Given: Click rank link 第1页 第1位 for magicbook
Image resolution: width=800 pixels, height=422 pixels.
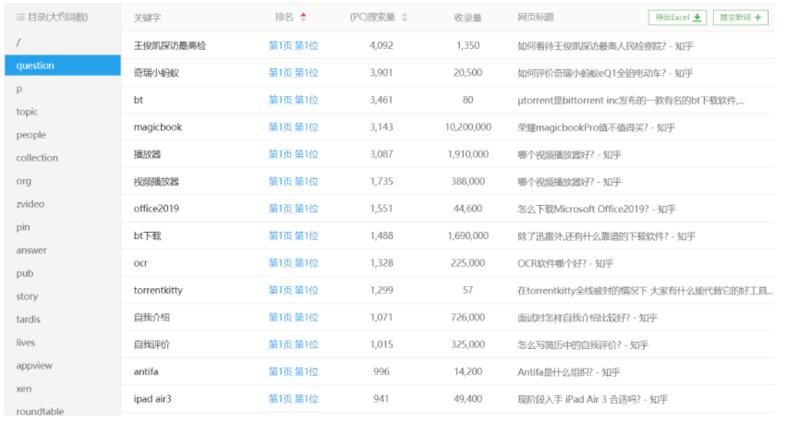Looking at the screenshot, I should pos(293,127).
